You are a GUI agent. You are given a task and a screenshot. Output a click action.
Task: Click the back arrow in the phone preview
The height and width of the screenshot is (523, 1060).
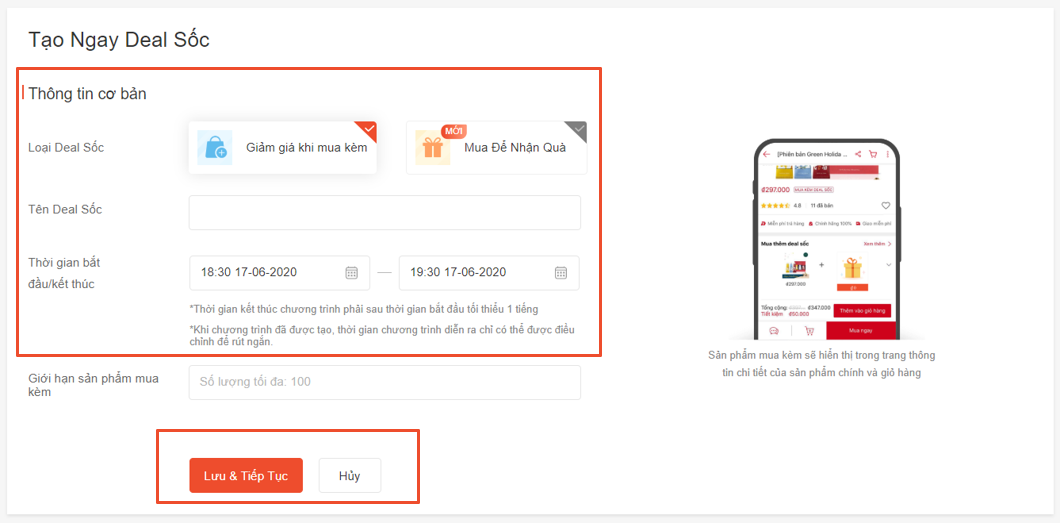(x=767, y=154)
